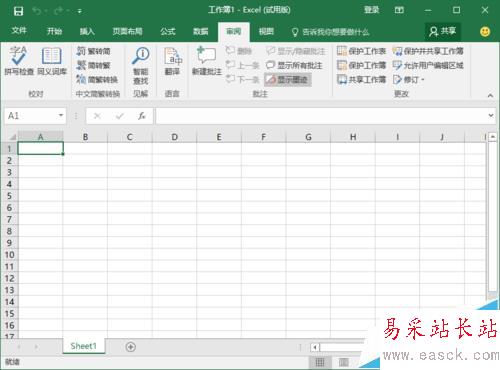The height and width of the screenshot is (370, 500).
Task: Go to next comment 下一条
Action: (243, 79)
